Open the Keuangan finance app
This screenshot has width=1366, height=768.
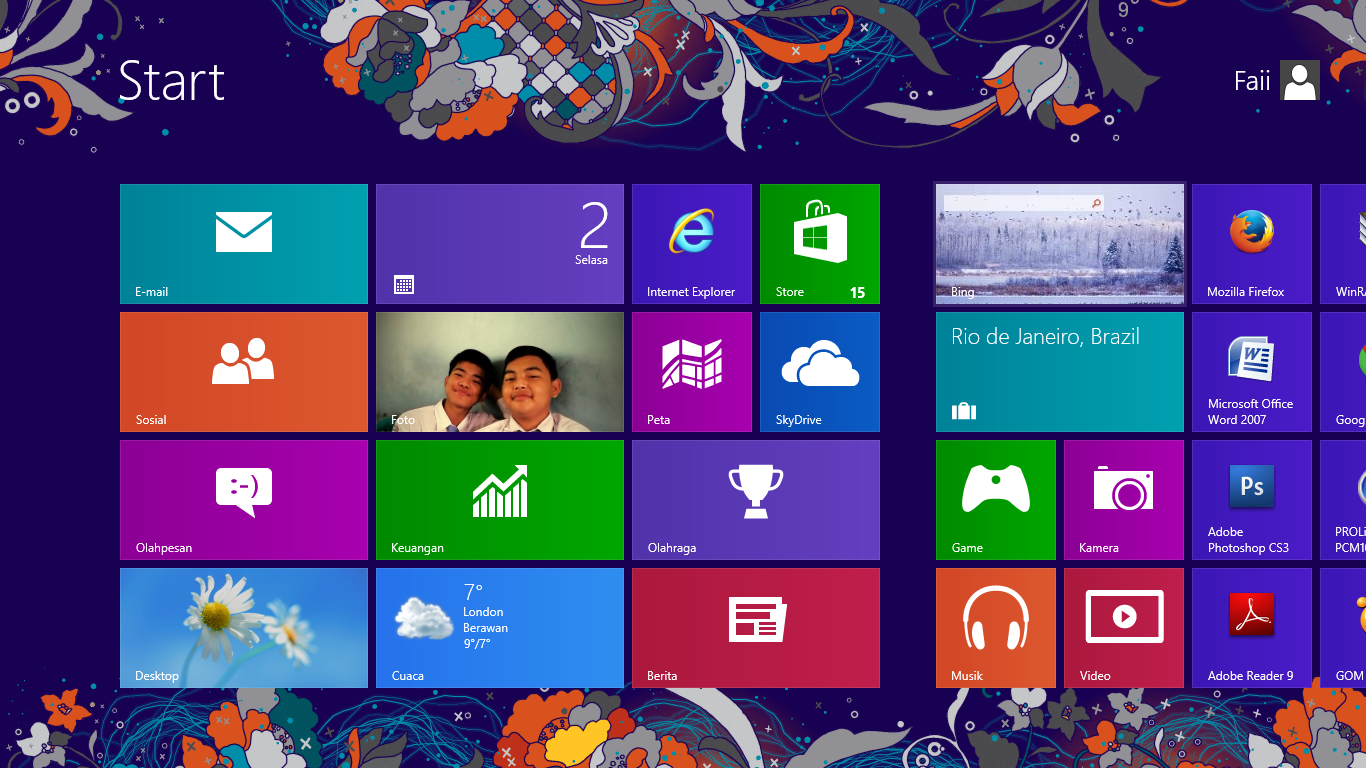[499, 499]
